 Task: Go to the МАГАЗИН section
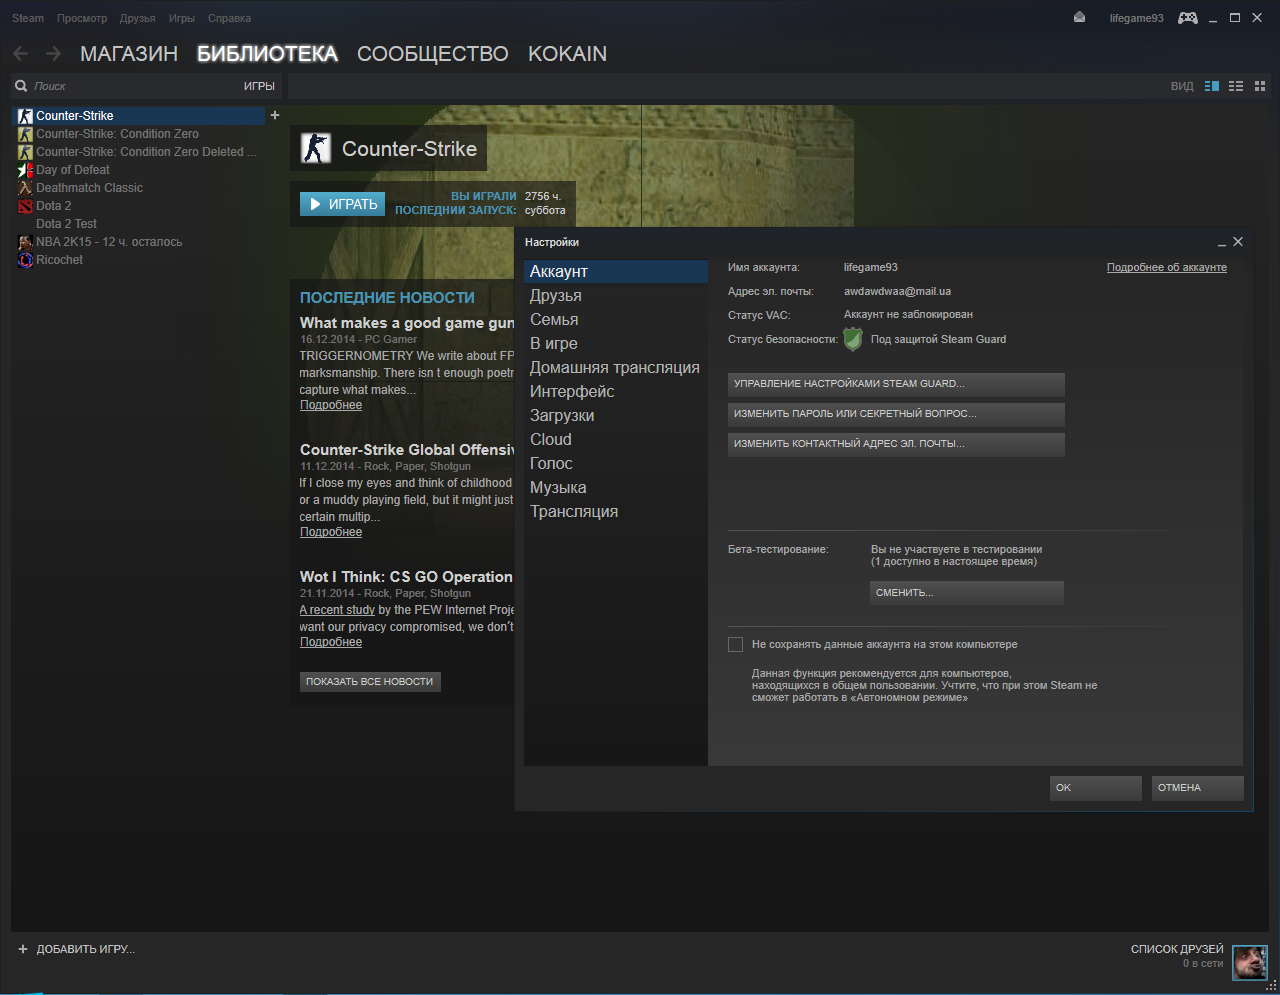pyautogui.click(x=129, y=54)
